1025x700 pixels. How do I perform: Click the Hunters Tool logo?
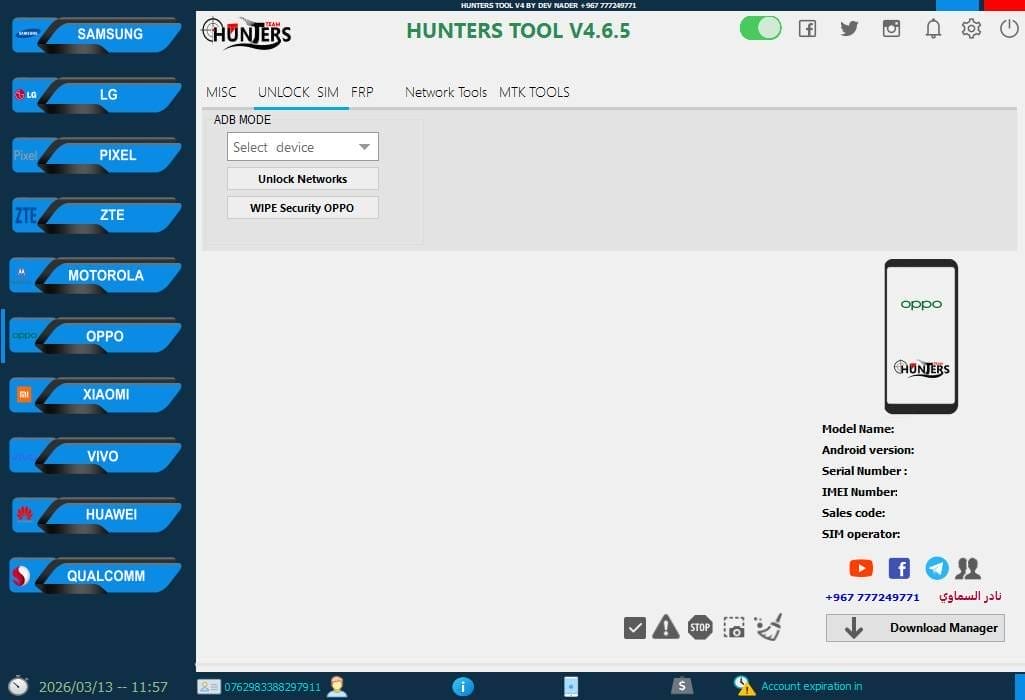coord(246,33)
